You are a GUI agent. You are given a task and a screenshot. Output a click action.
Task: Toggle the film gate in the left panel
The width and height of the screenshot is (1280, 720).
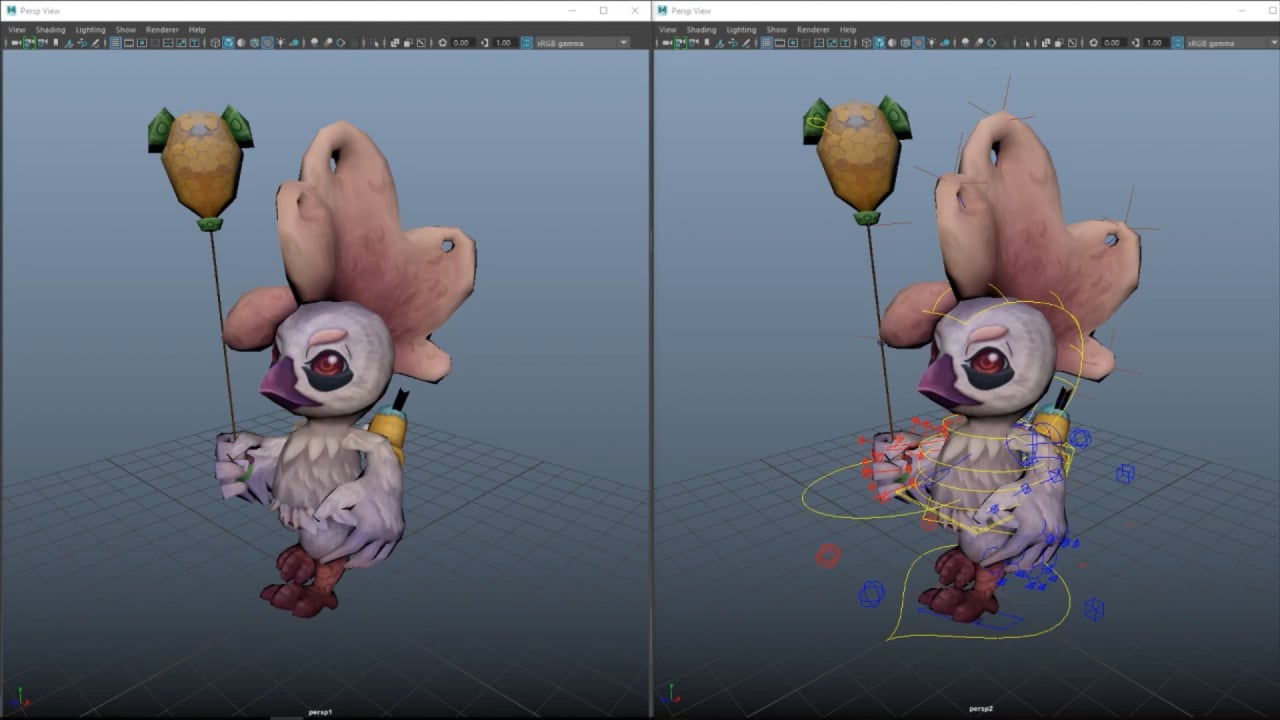pos(128,43)
